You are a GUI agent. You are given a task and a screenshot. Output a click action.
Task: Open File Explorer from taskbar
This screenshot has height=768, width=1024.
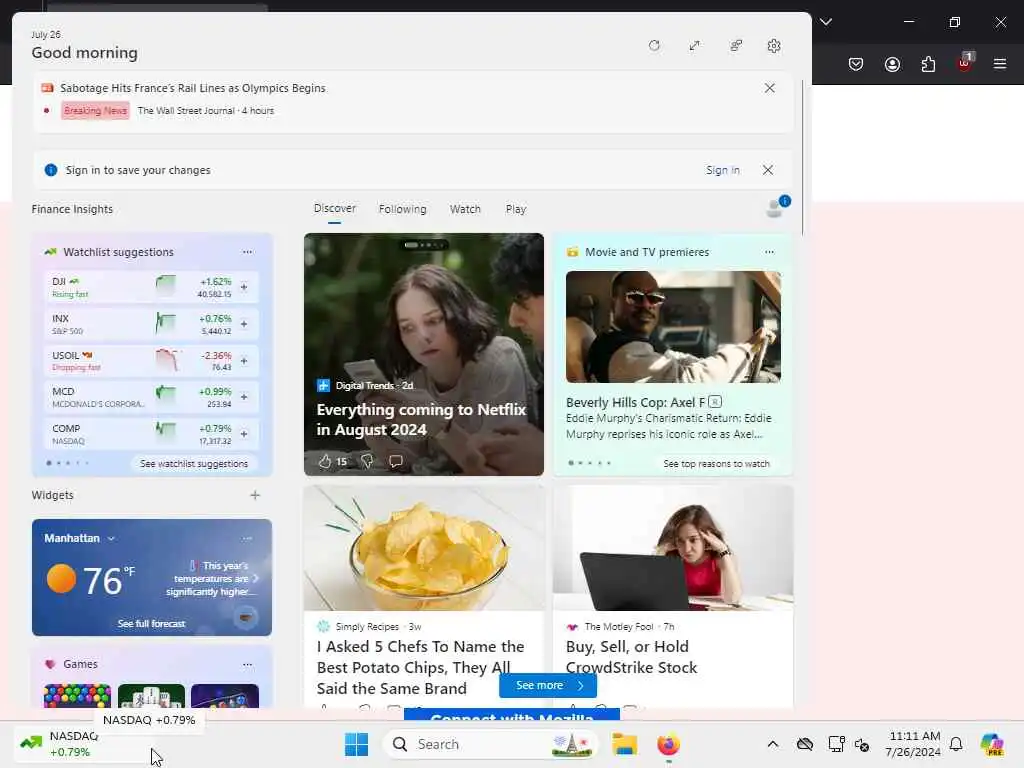624,744
